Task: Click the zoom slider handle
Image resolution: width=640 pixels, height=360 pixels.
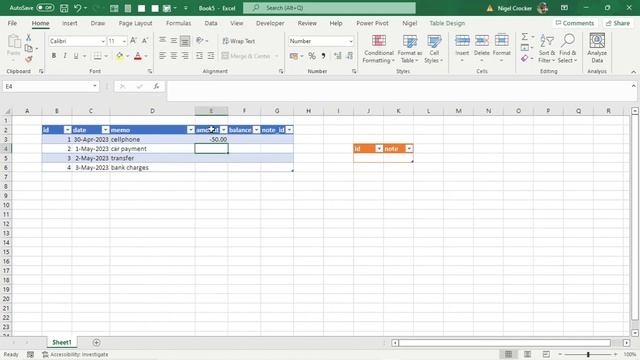Action: [588, 354]
